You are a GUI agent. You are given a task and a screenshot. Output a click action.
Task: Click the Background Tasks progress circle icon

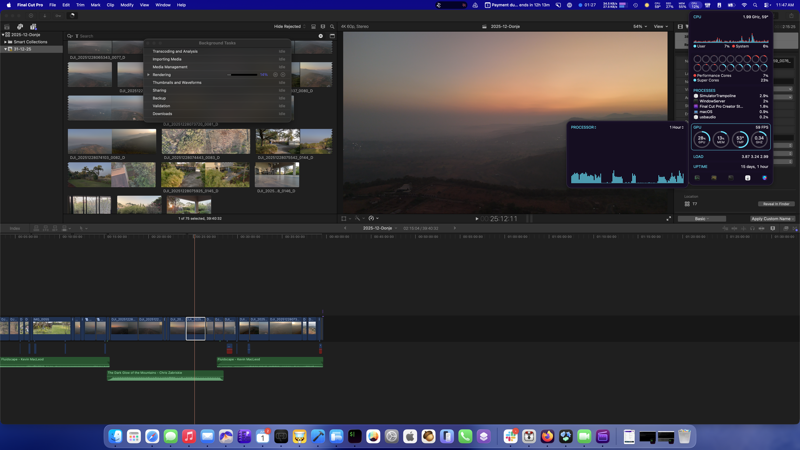72,16
